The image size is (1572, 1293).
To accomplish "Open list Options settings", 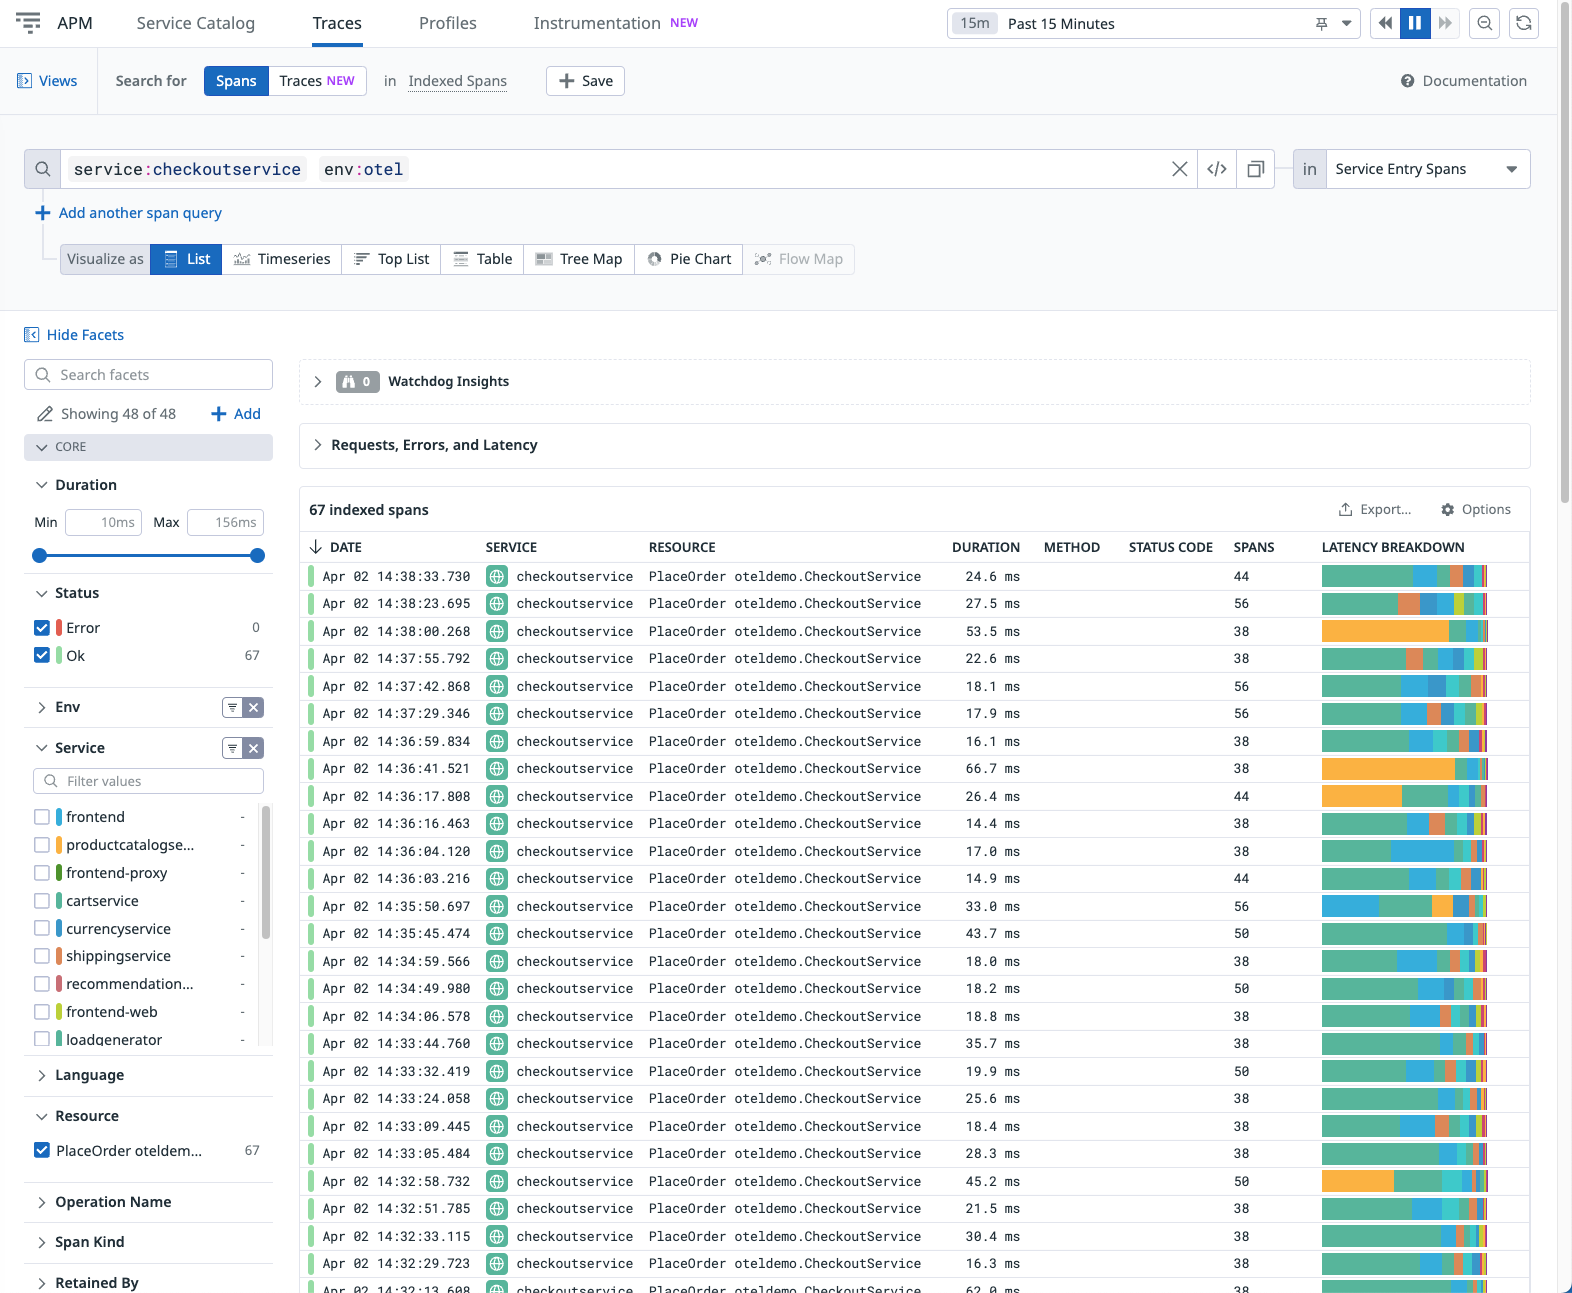I will [1476, 510].
